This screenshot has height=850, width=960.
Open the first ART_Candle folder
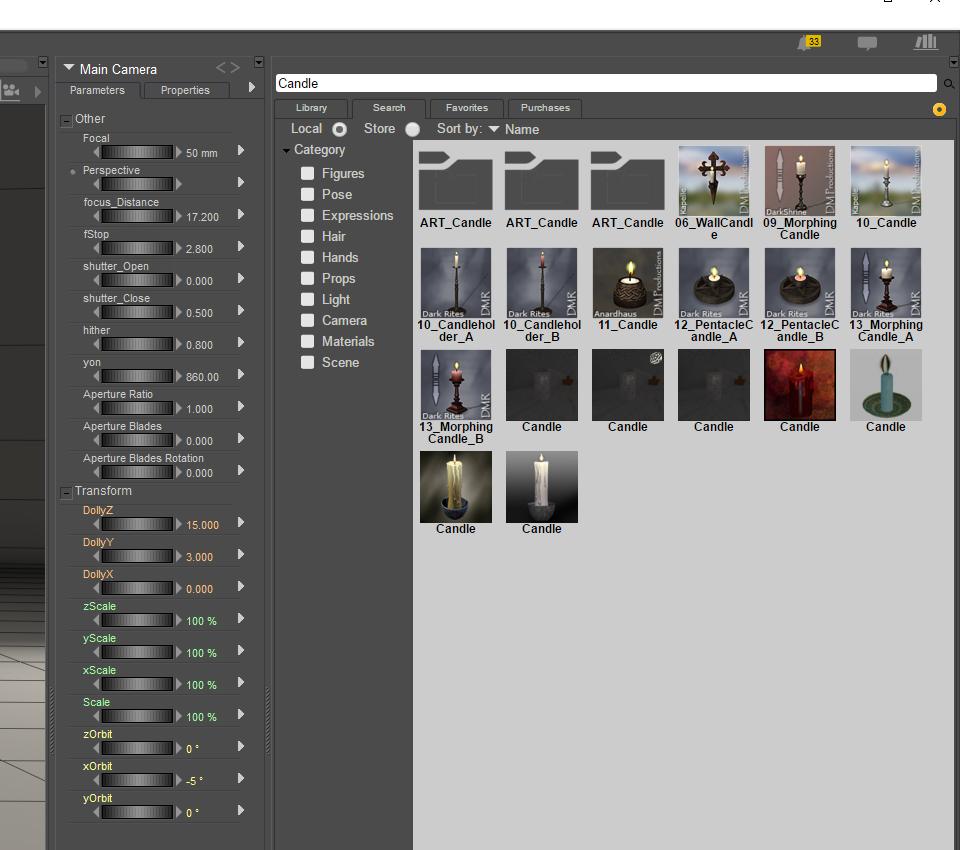point(456,181)
